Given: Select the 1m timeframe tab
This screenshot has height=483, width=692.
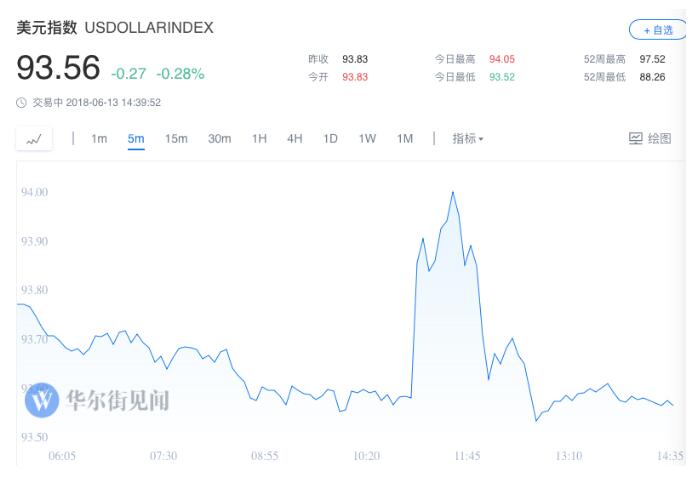Looking at the screenshot, I should click(x=99, y=138).
